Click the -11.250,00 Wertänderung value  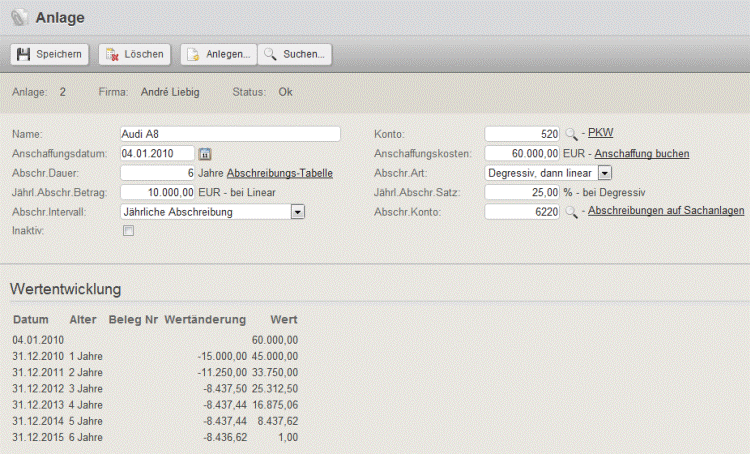222,373
